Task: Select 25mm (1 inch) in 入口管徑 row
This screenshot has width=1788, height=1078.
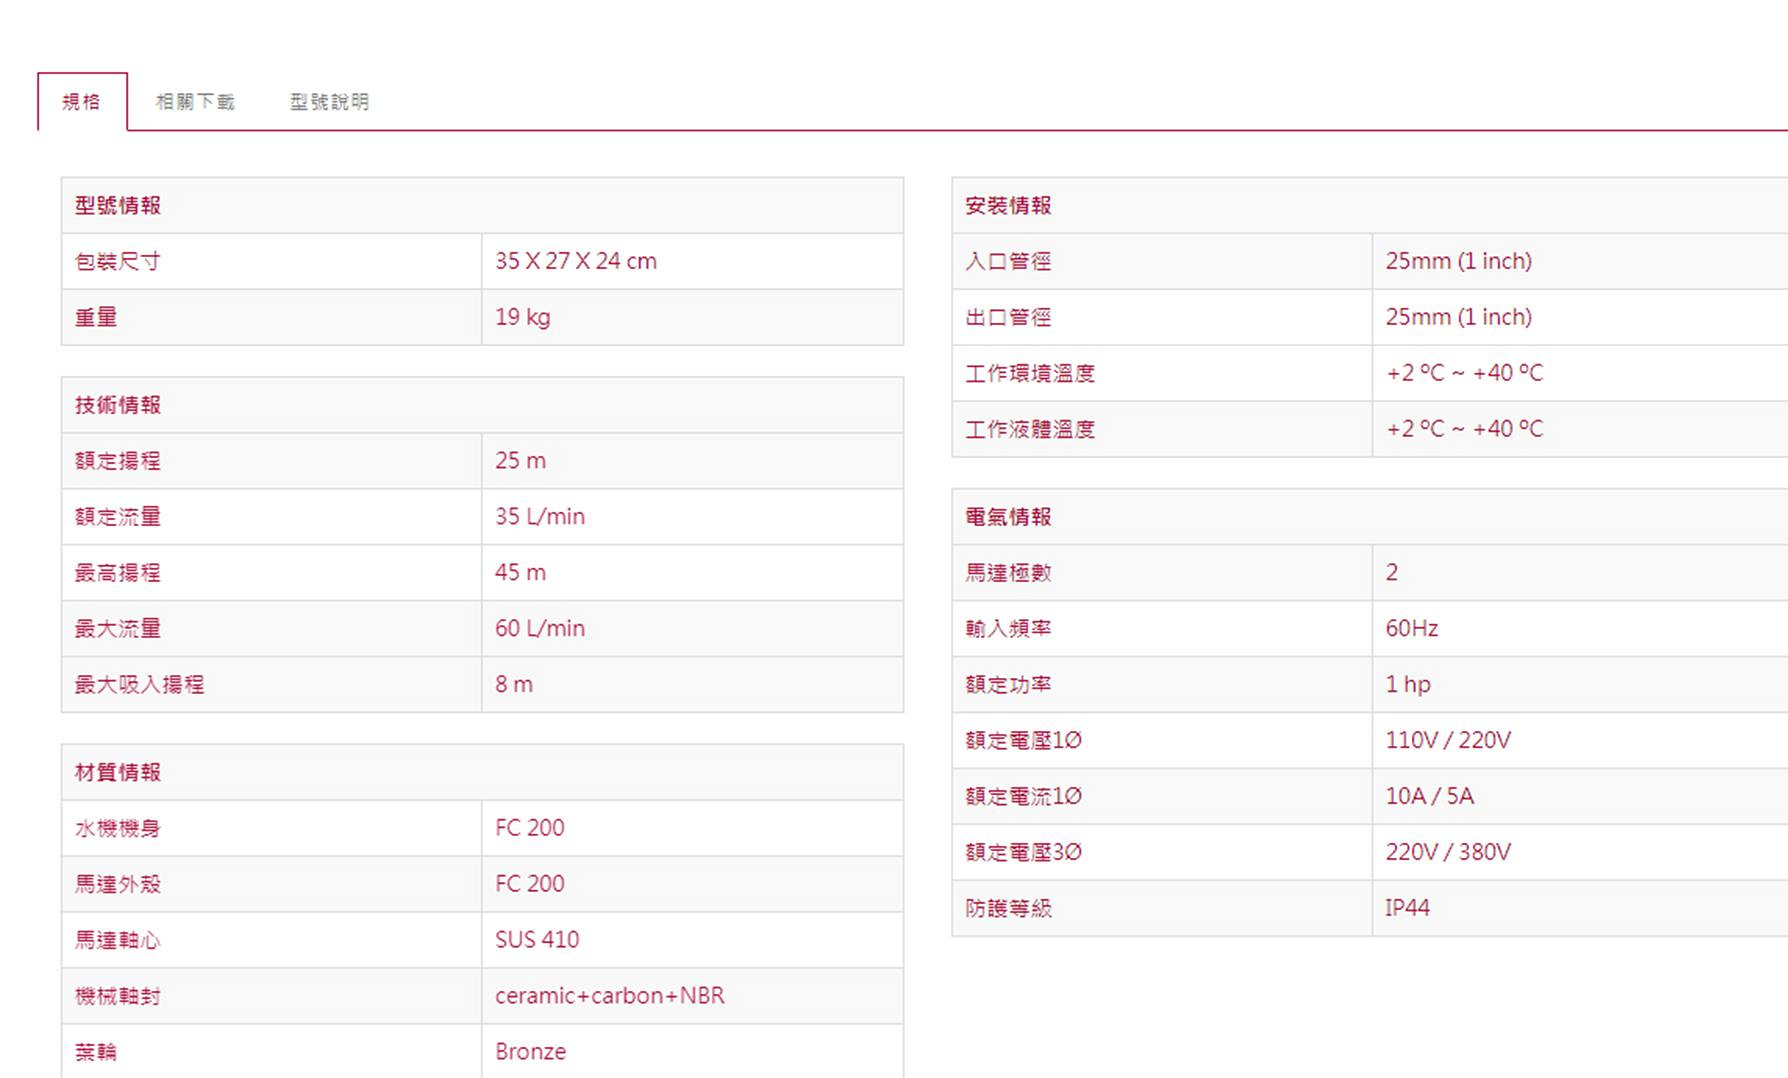Action: [x=1459, y=261]
